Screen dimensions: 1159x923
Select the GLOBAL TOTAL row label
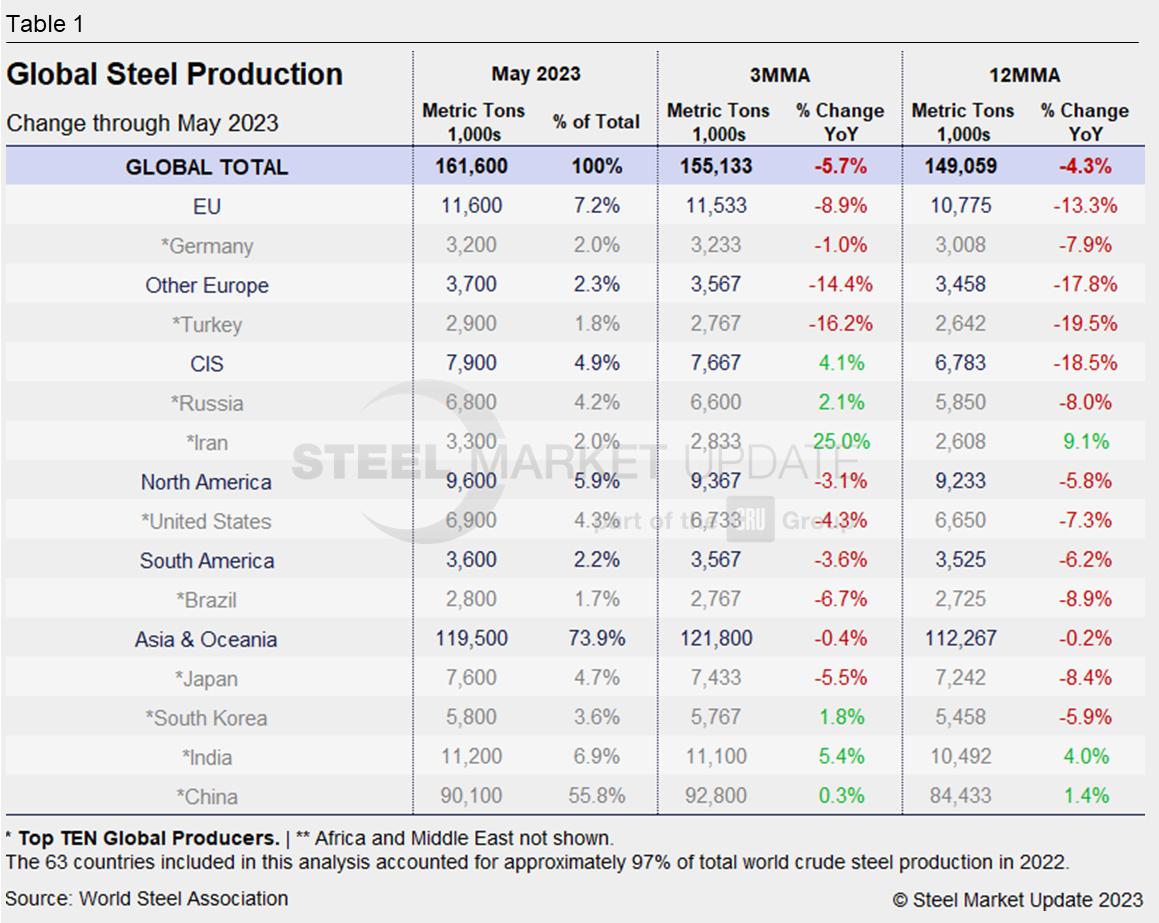coord(207,167)
